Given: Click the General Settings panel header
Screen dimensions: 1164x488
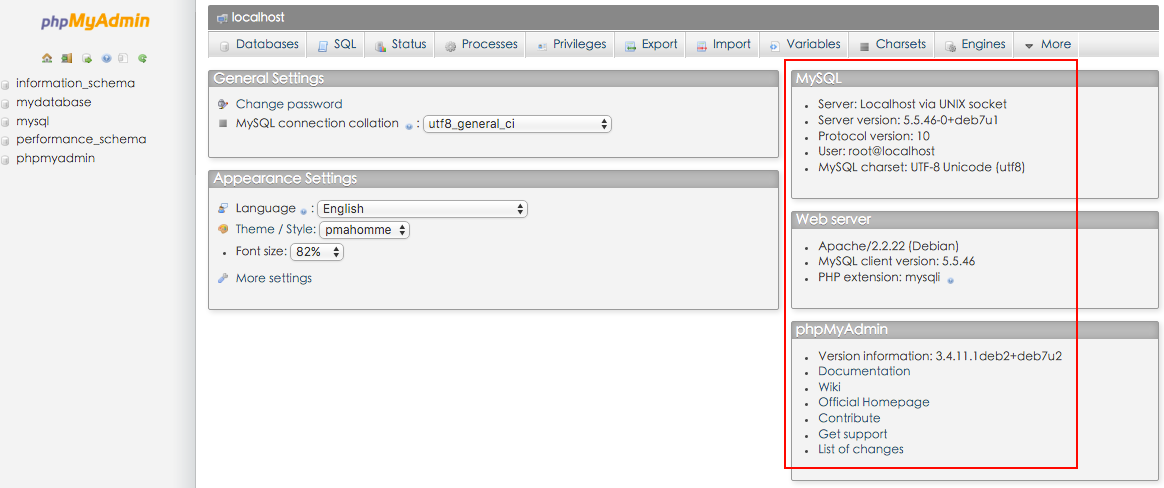Looking at the screenshot, I should click(493, 79).
